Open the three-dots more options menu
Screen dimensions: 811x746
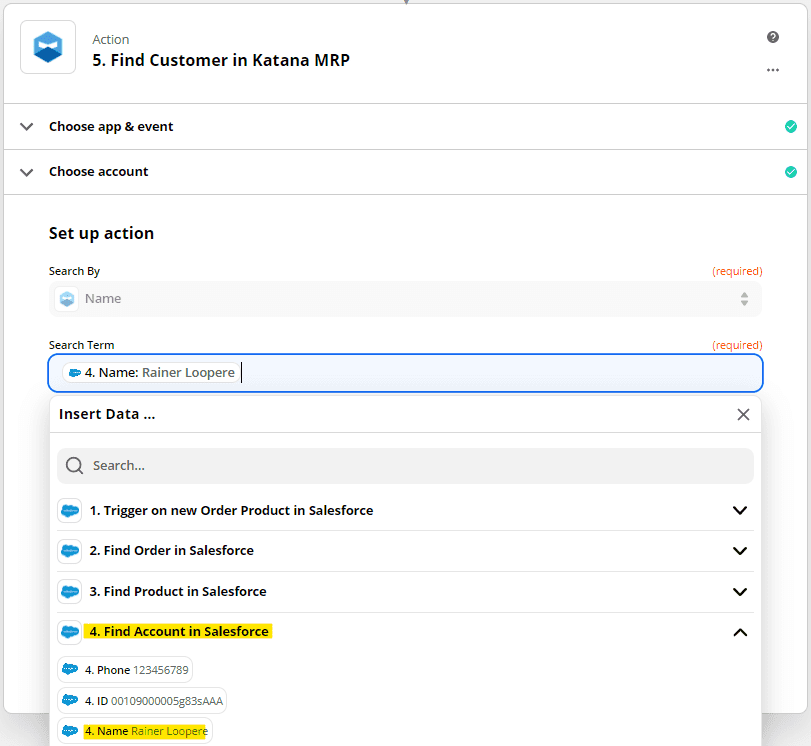tap(773, 70)
